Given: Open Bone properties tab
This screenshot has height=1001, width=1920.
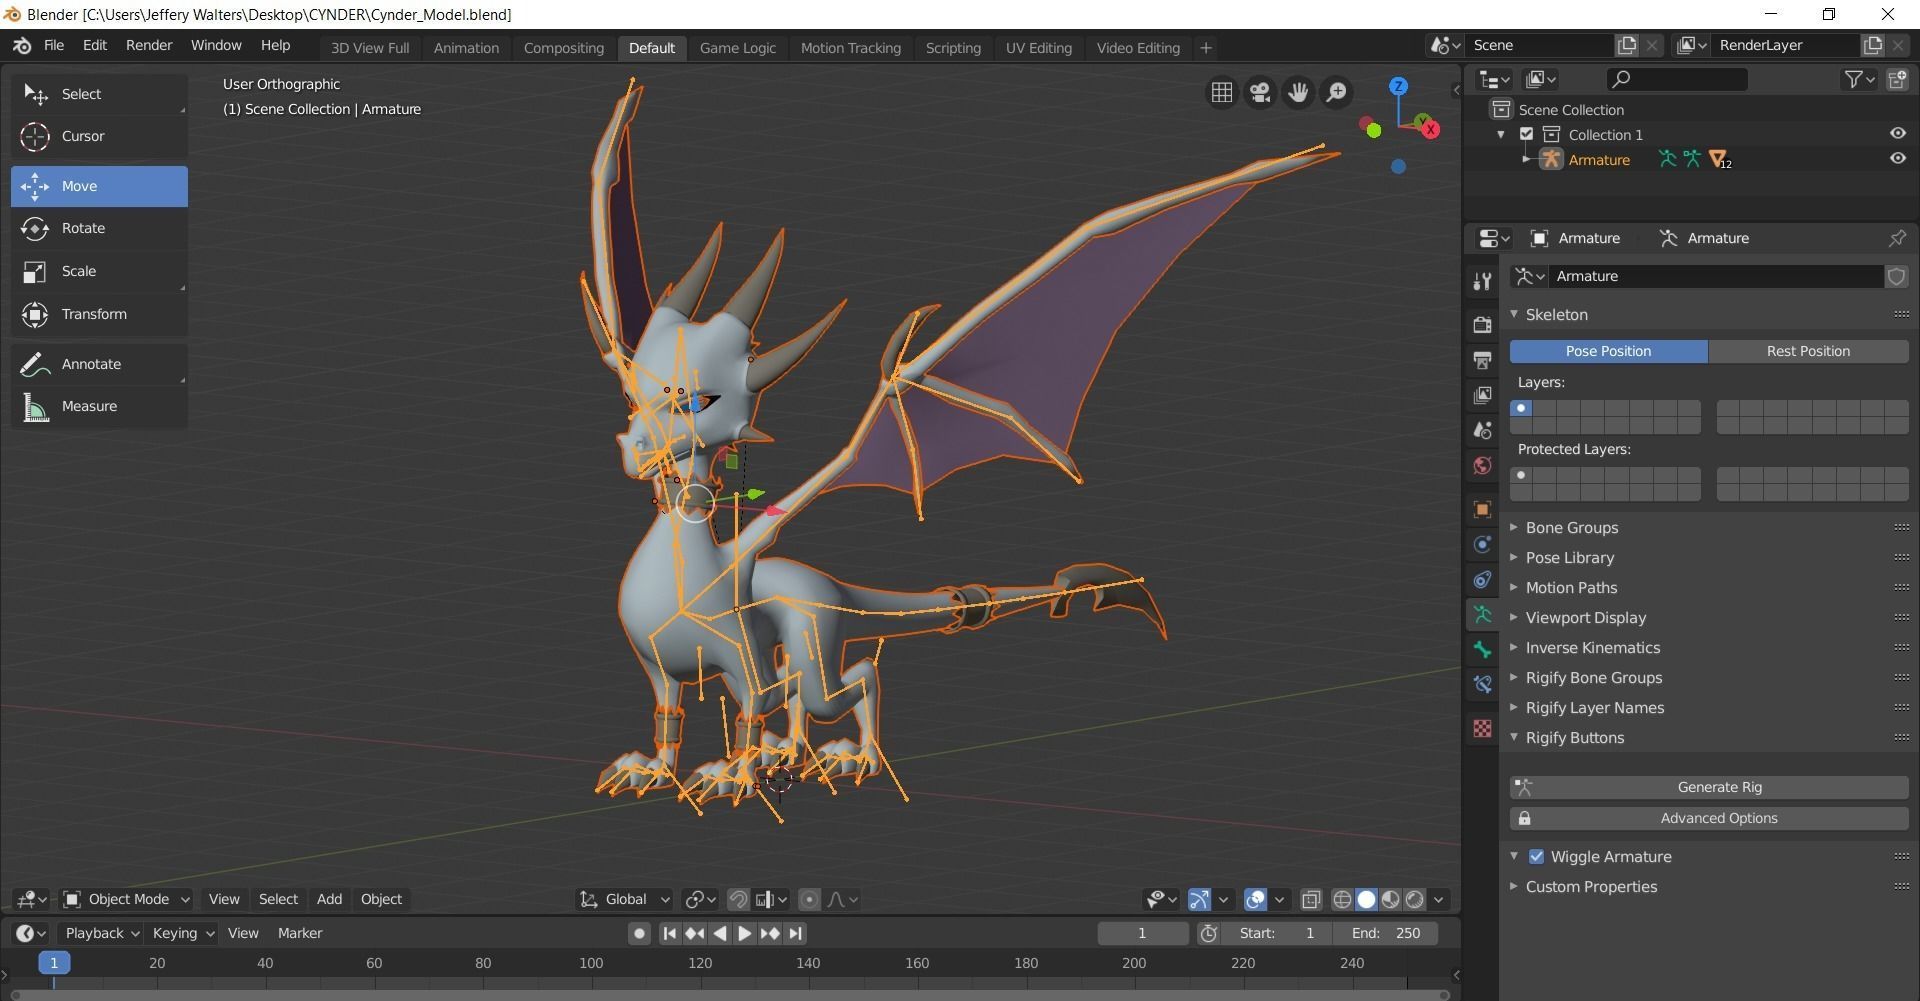Looking at the screenshot, I should 1482,650.
